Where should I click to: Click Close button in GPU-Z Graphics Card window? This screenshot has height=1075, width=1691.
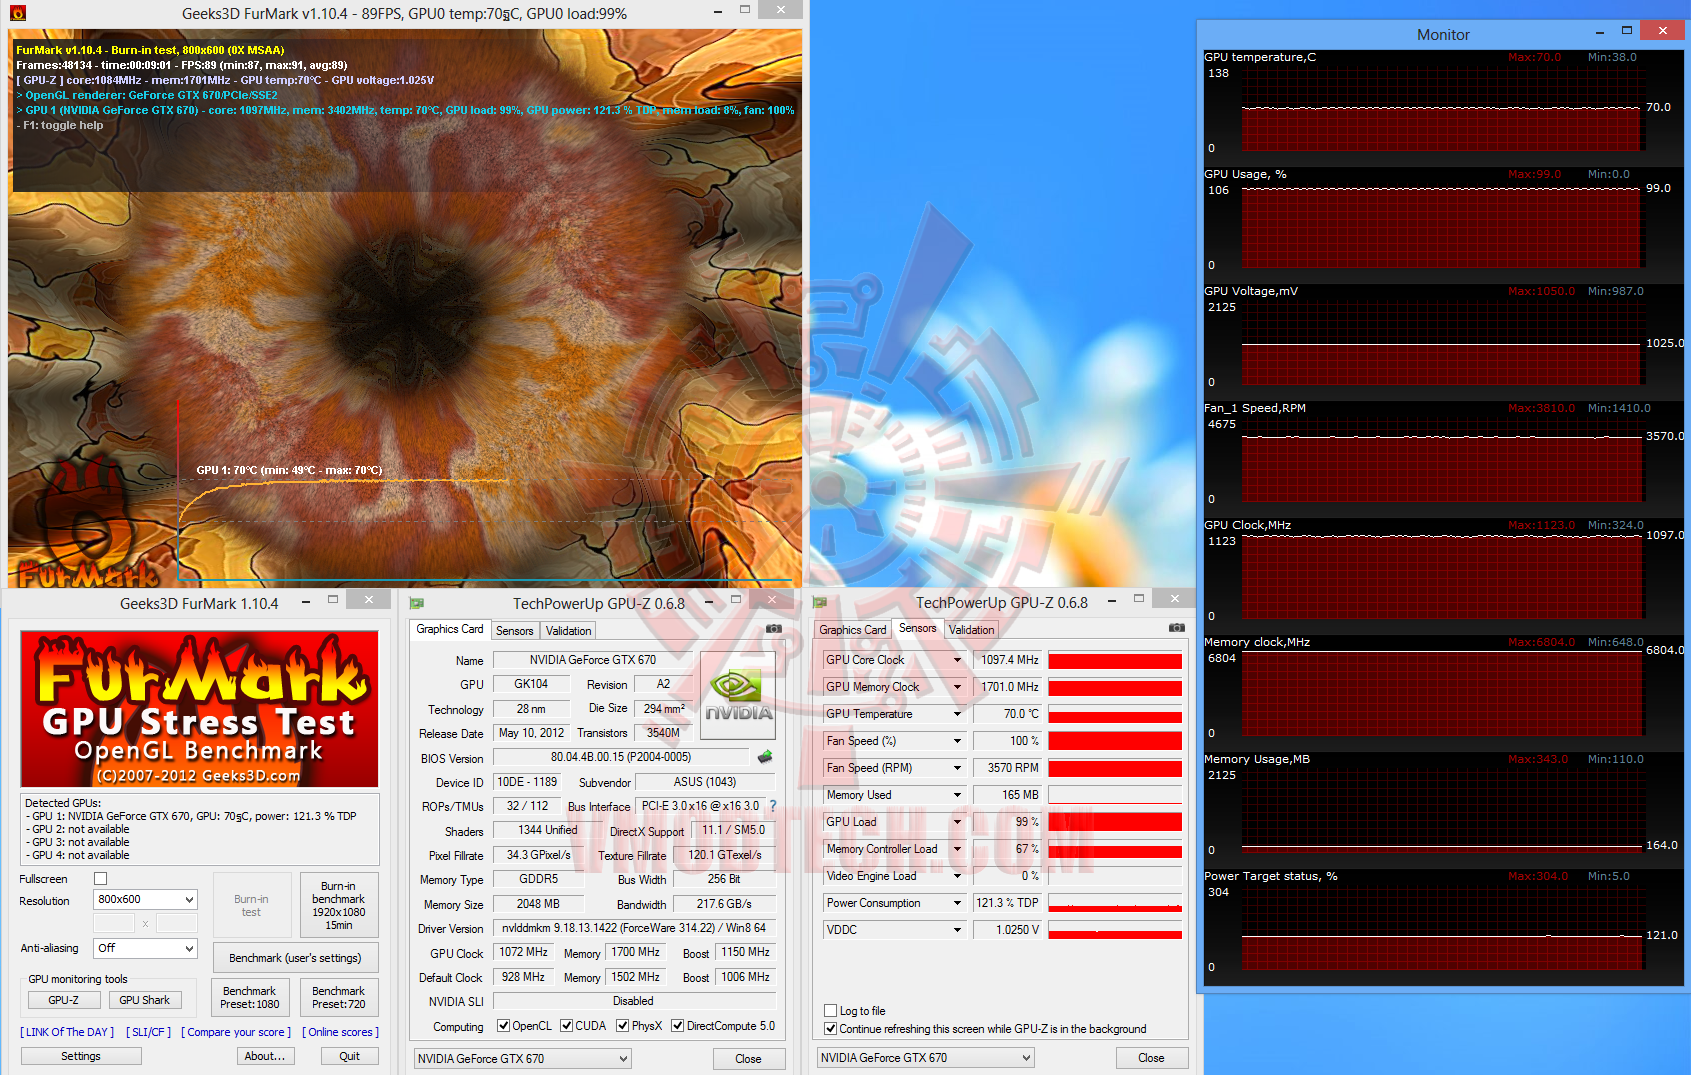748,1059
